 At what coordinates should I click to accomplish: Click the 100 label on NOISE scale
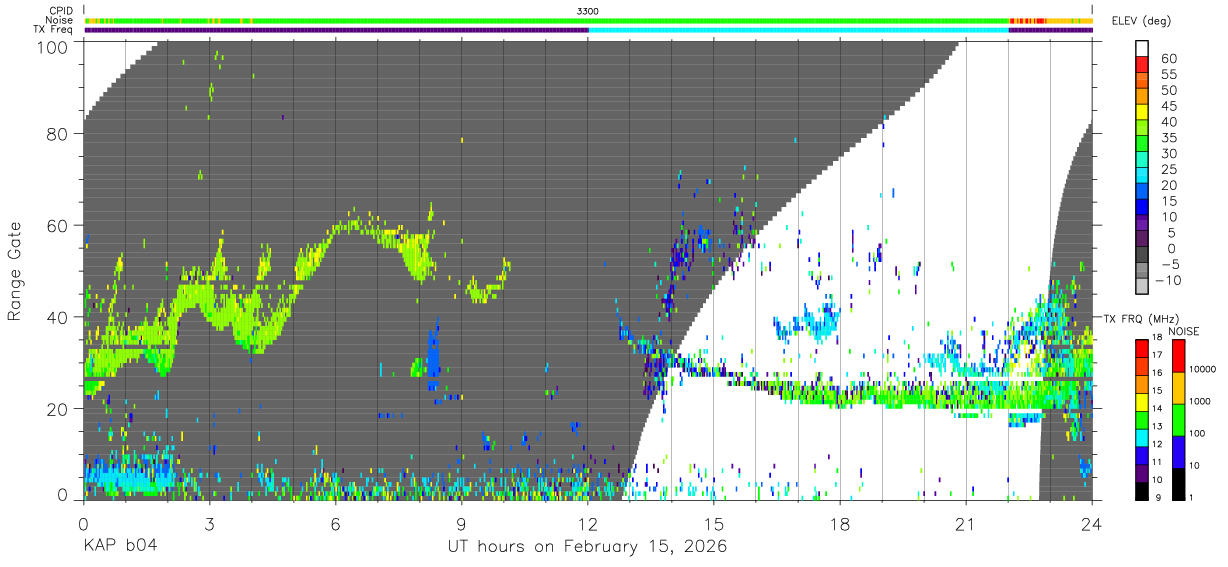pos(1195,434)
